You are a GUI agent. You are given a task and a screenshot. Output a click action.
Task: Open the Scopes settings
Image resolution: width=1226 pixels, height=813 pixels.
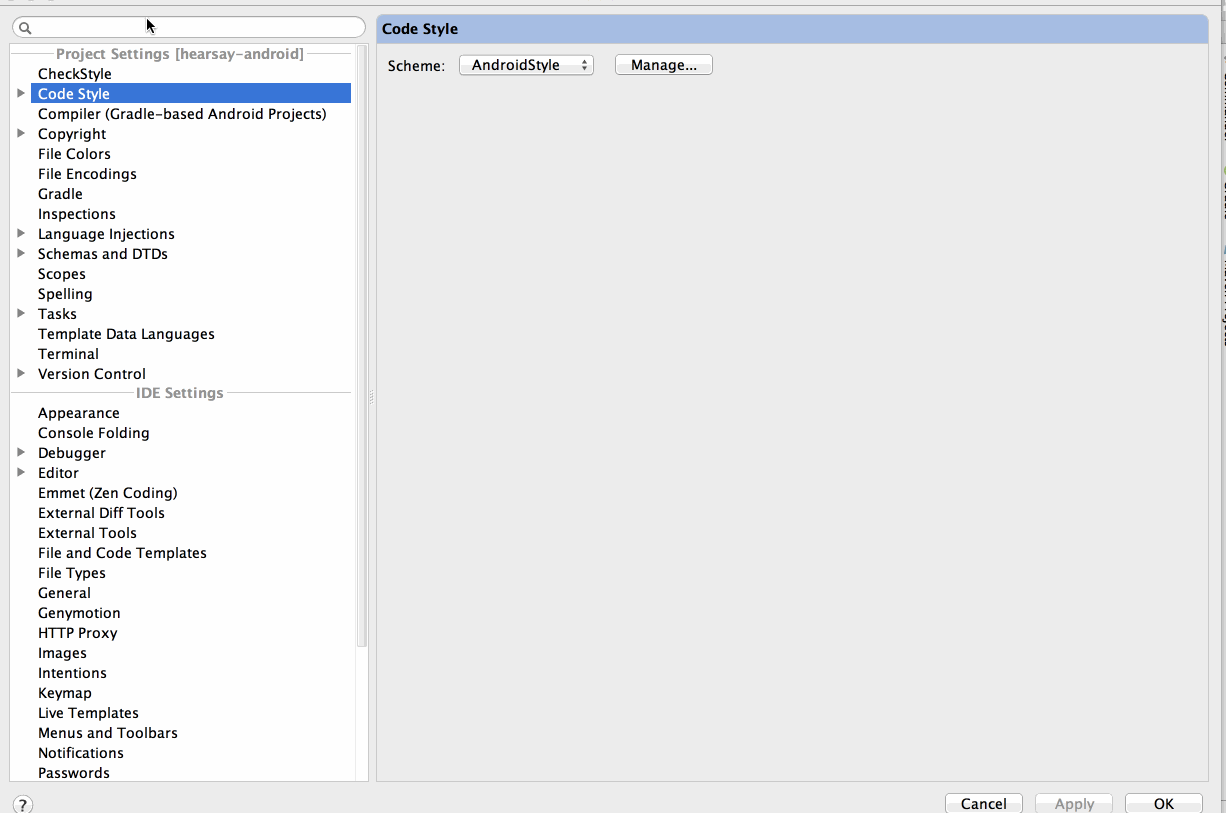[x=62, y=274]
